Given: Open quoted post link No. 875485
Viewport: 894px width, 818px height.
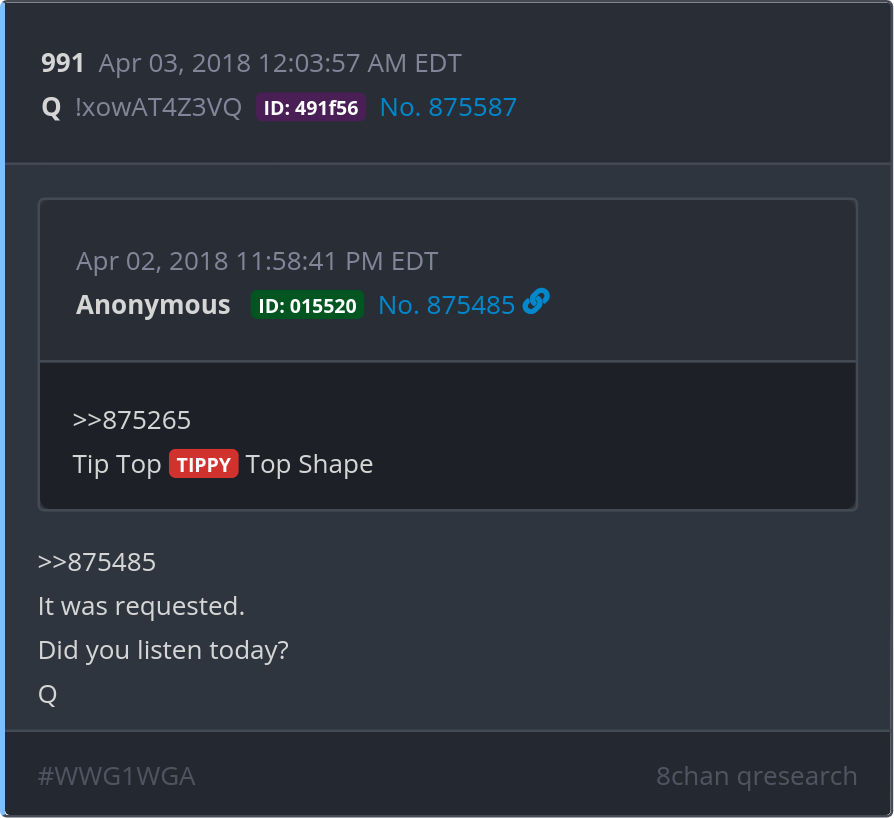Looking at the screenshot, I should (x=446, y=305).
